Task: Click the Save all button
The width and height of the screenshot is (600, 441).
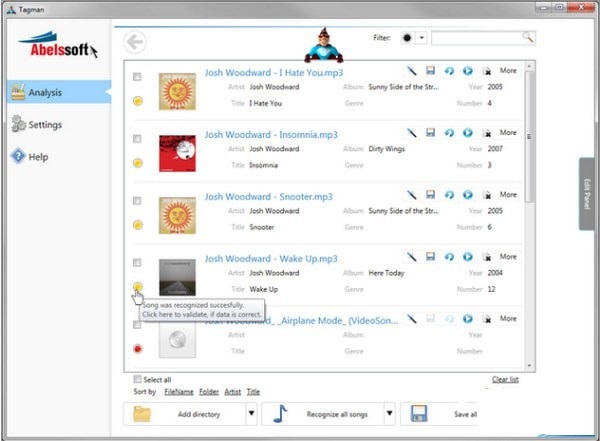Action: (x=439, y=414)
